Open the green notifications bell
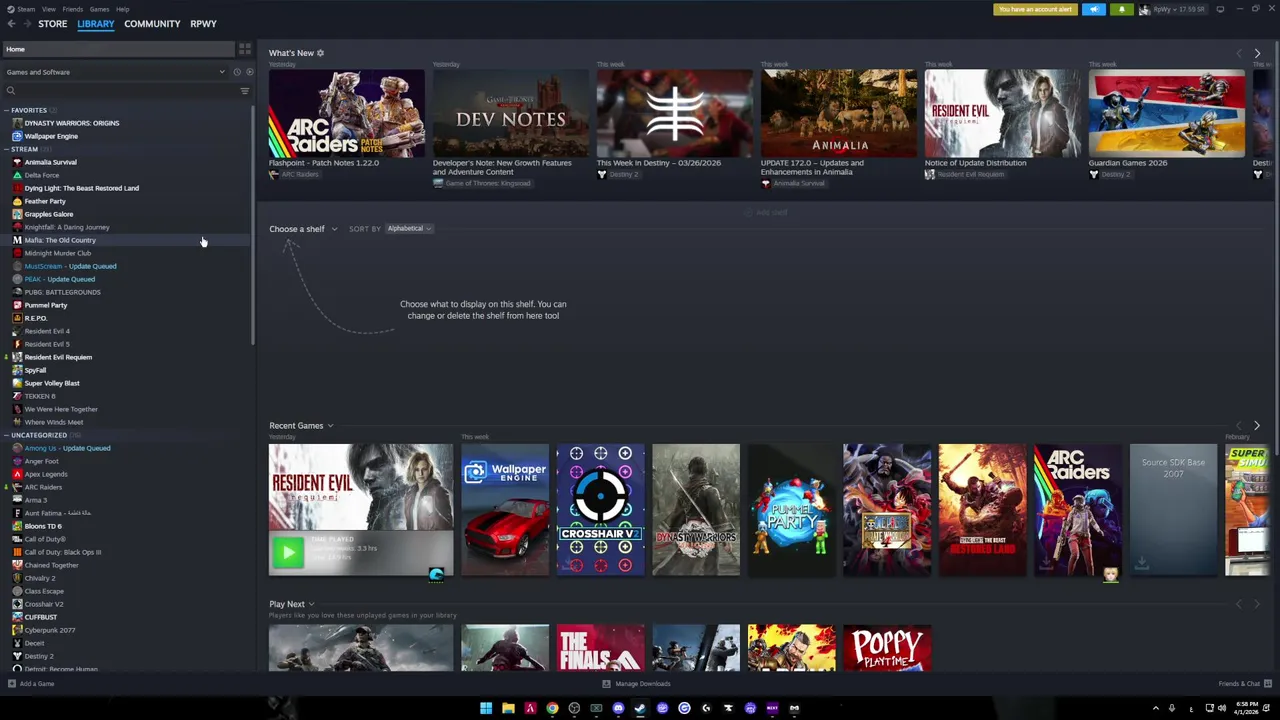This screenshot has width=1280, height=720. click(1121, 10)
